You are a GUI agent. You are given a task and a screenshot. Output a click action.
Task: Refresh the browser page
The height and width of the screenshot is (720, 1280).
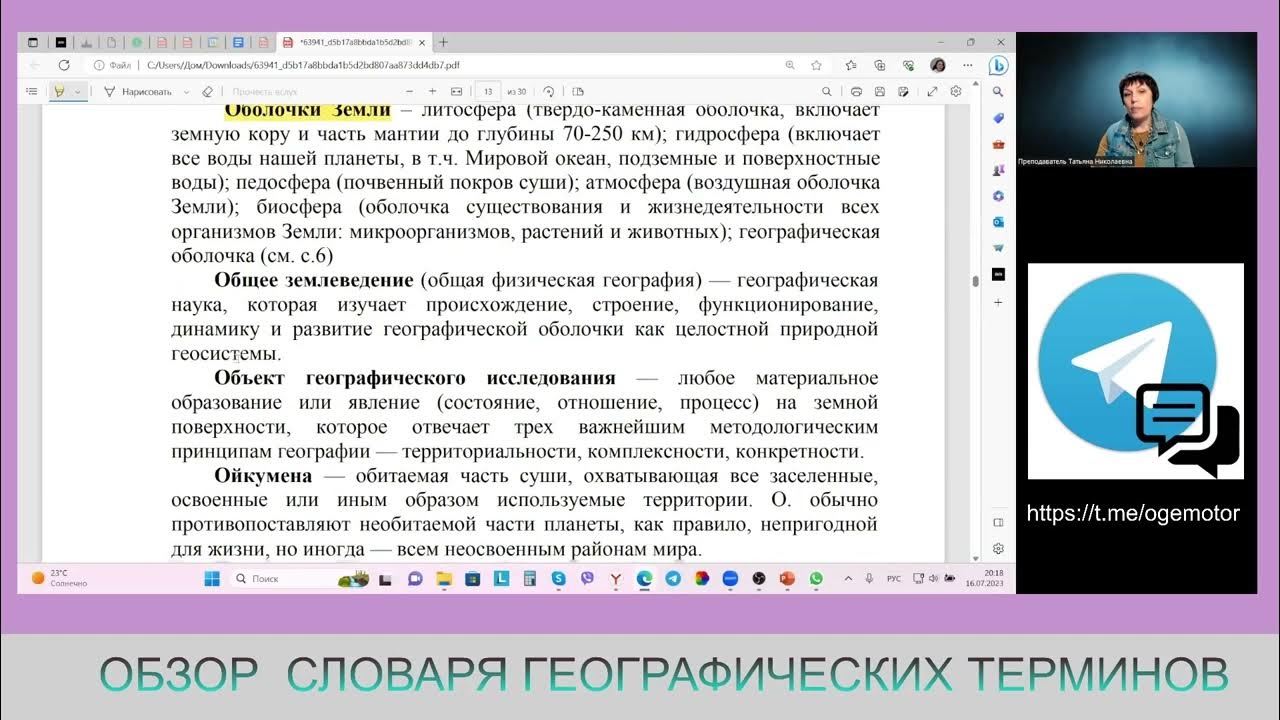coord(64,65)
